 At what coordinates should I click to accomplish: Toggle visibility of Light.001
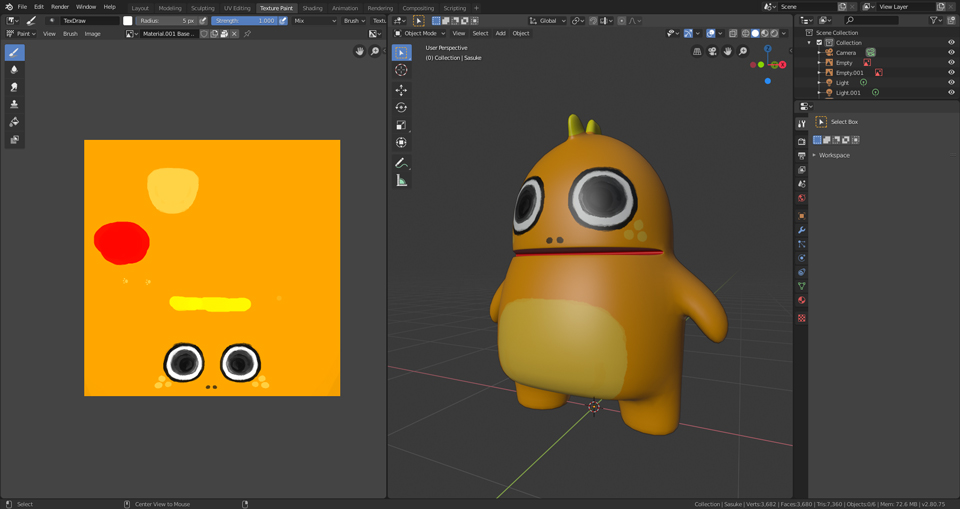[x=951, y=92]
